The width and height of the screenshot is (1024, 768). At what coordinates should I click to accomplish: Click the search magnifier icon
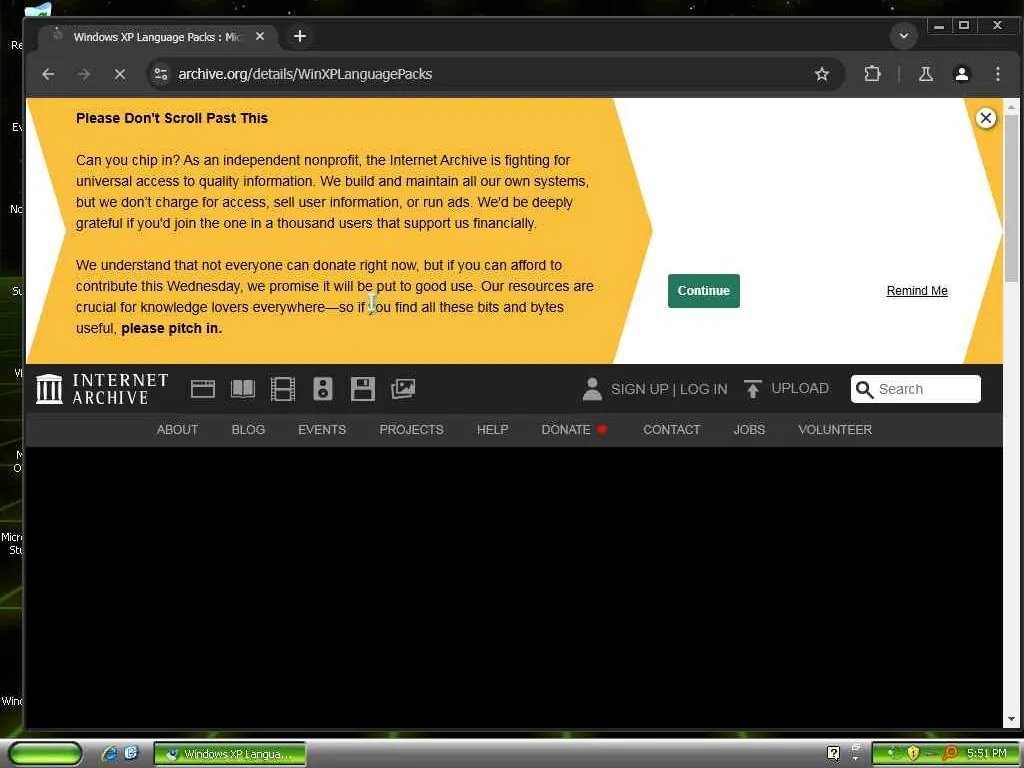point(864,390)
